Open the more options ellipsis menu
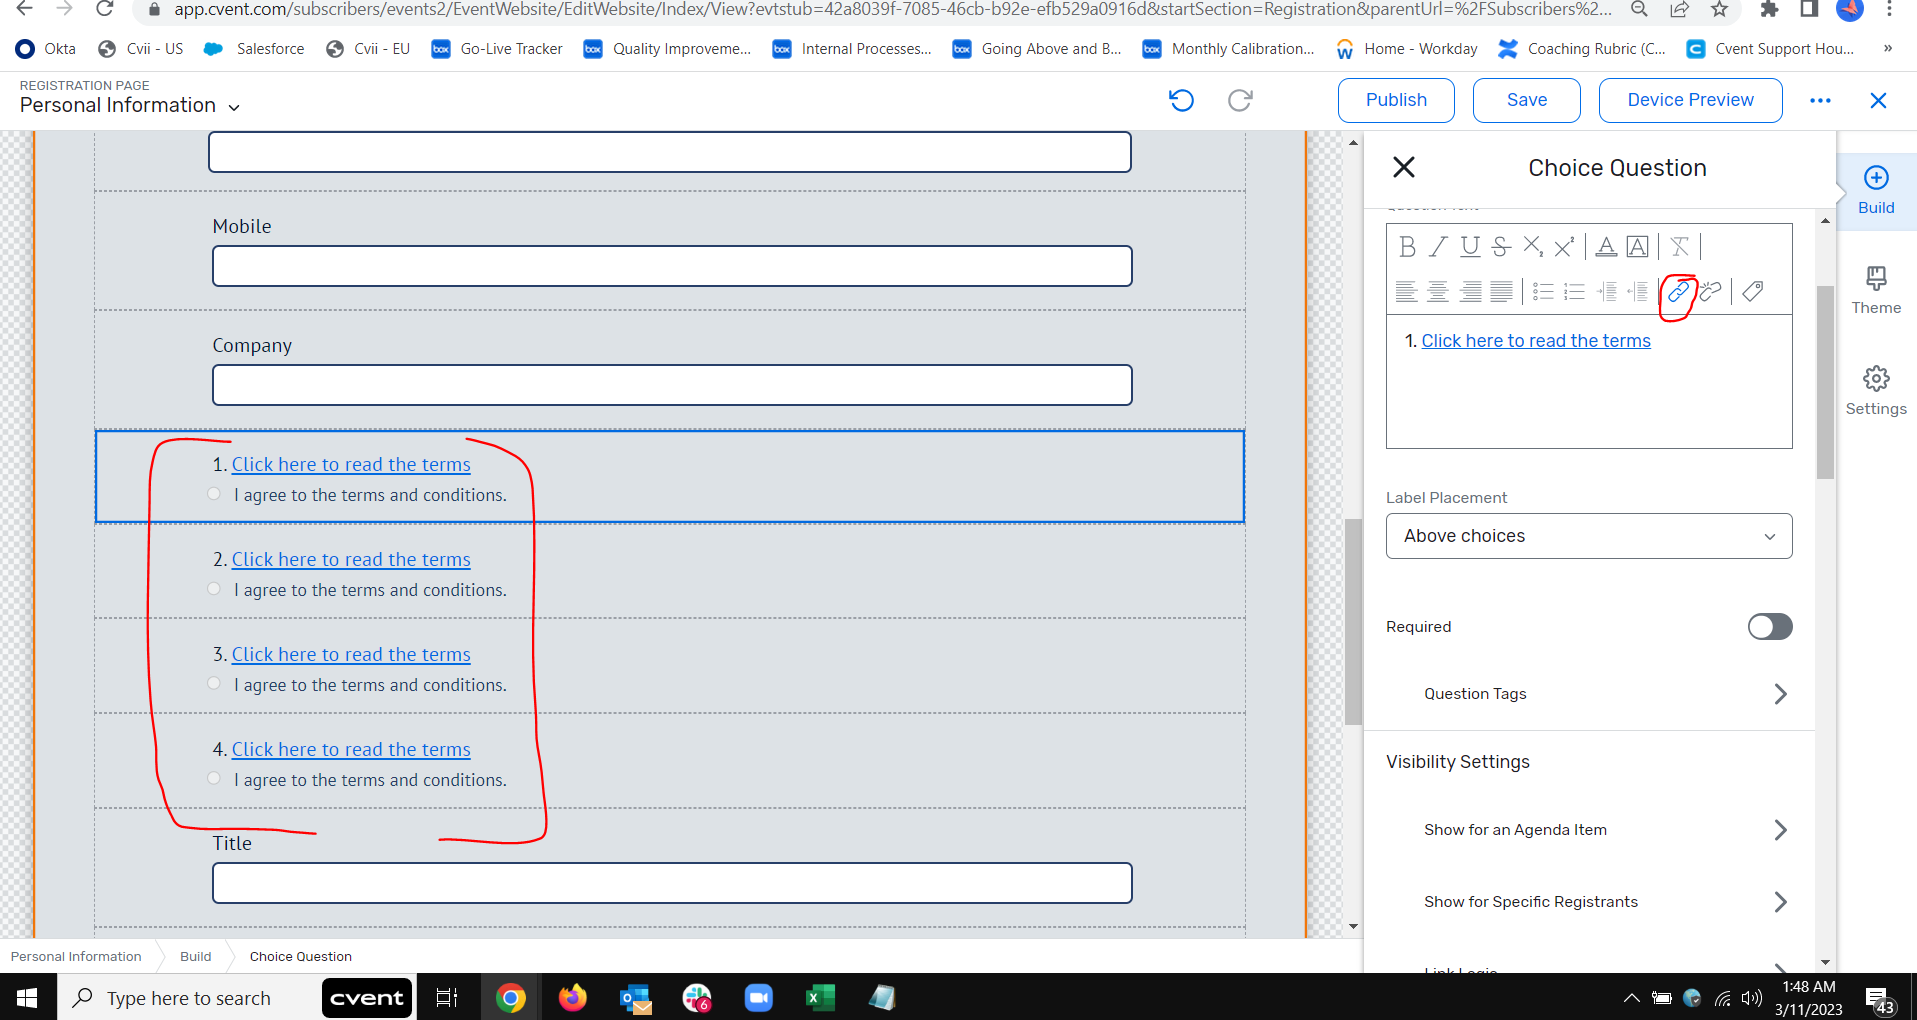This screenshot has height=1020, width=1917. [x=1820, y=100]
